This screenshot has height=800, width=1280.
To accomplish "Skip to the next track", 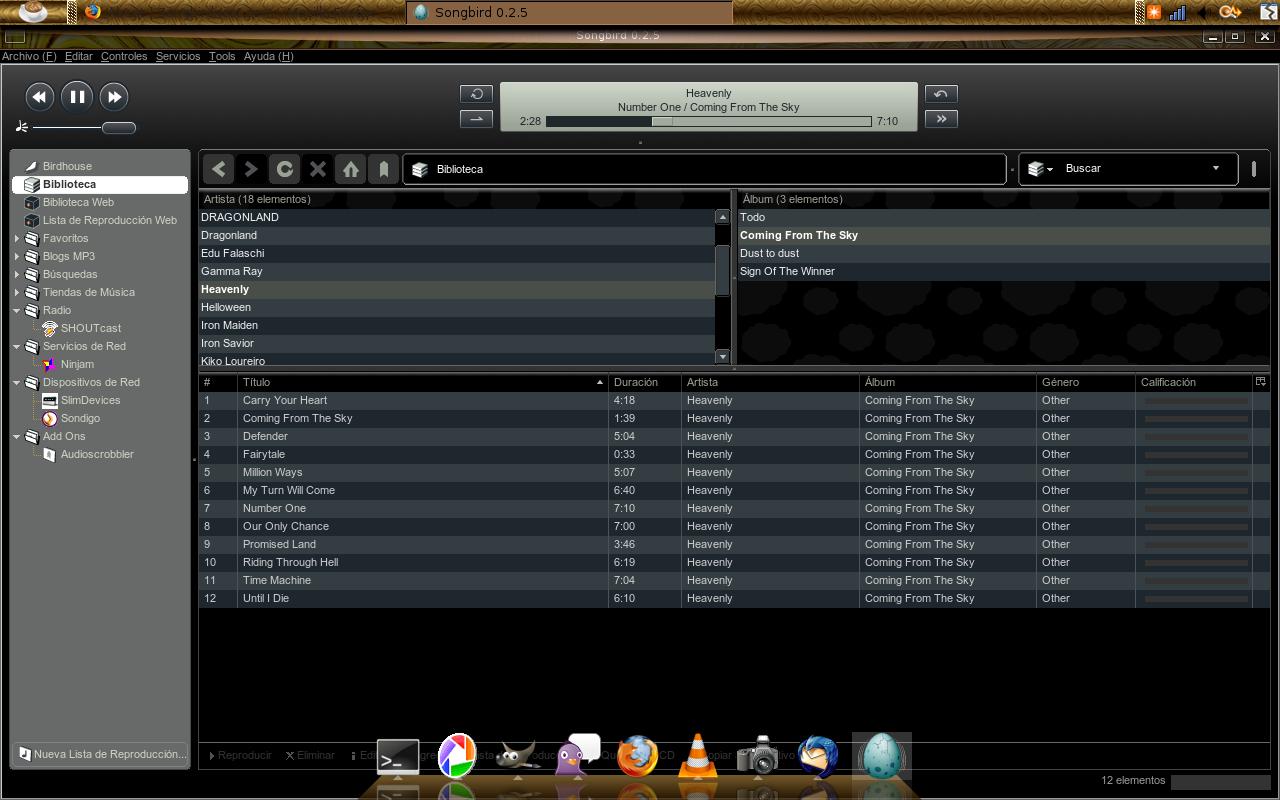I will click(115, 97).
